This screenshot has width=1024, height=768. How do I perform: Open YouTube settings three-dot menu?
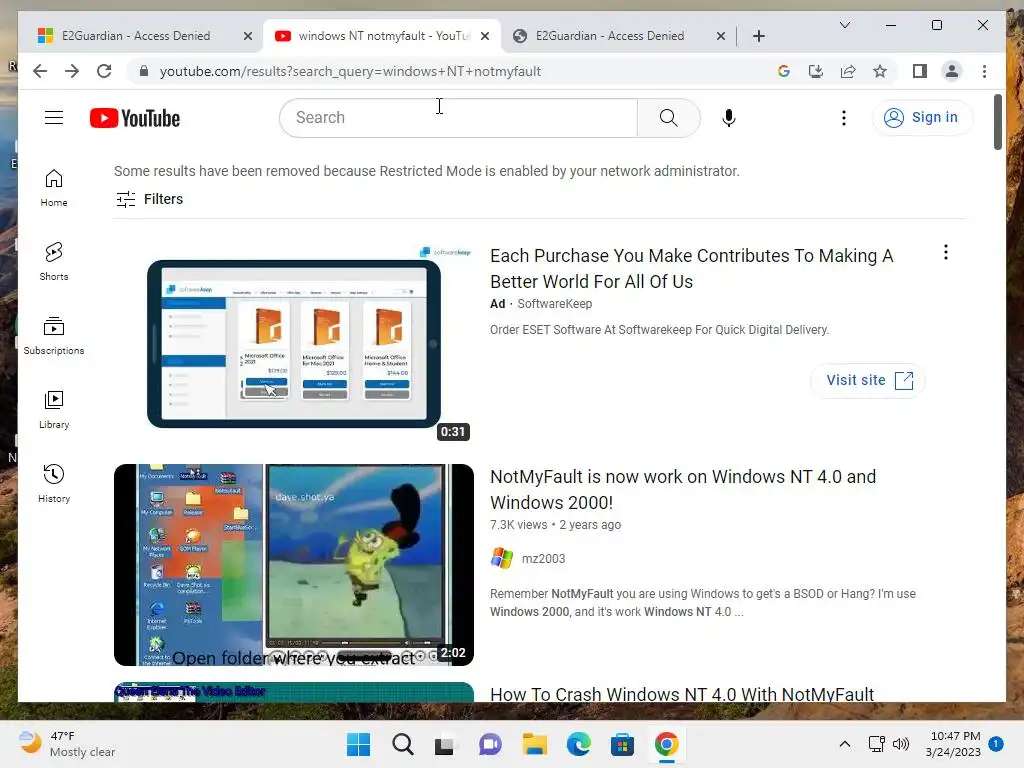[844, 118]
